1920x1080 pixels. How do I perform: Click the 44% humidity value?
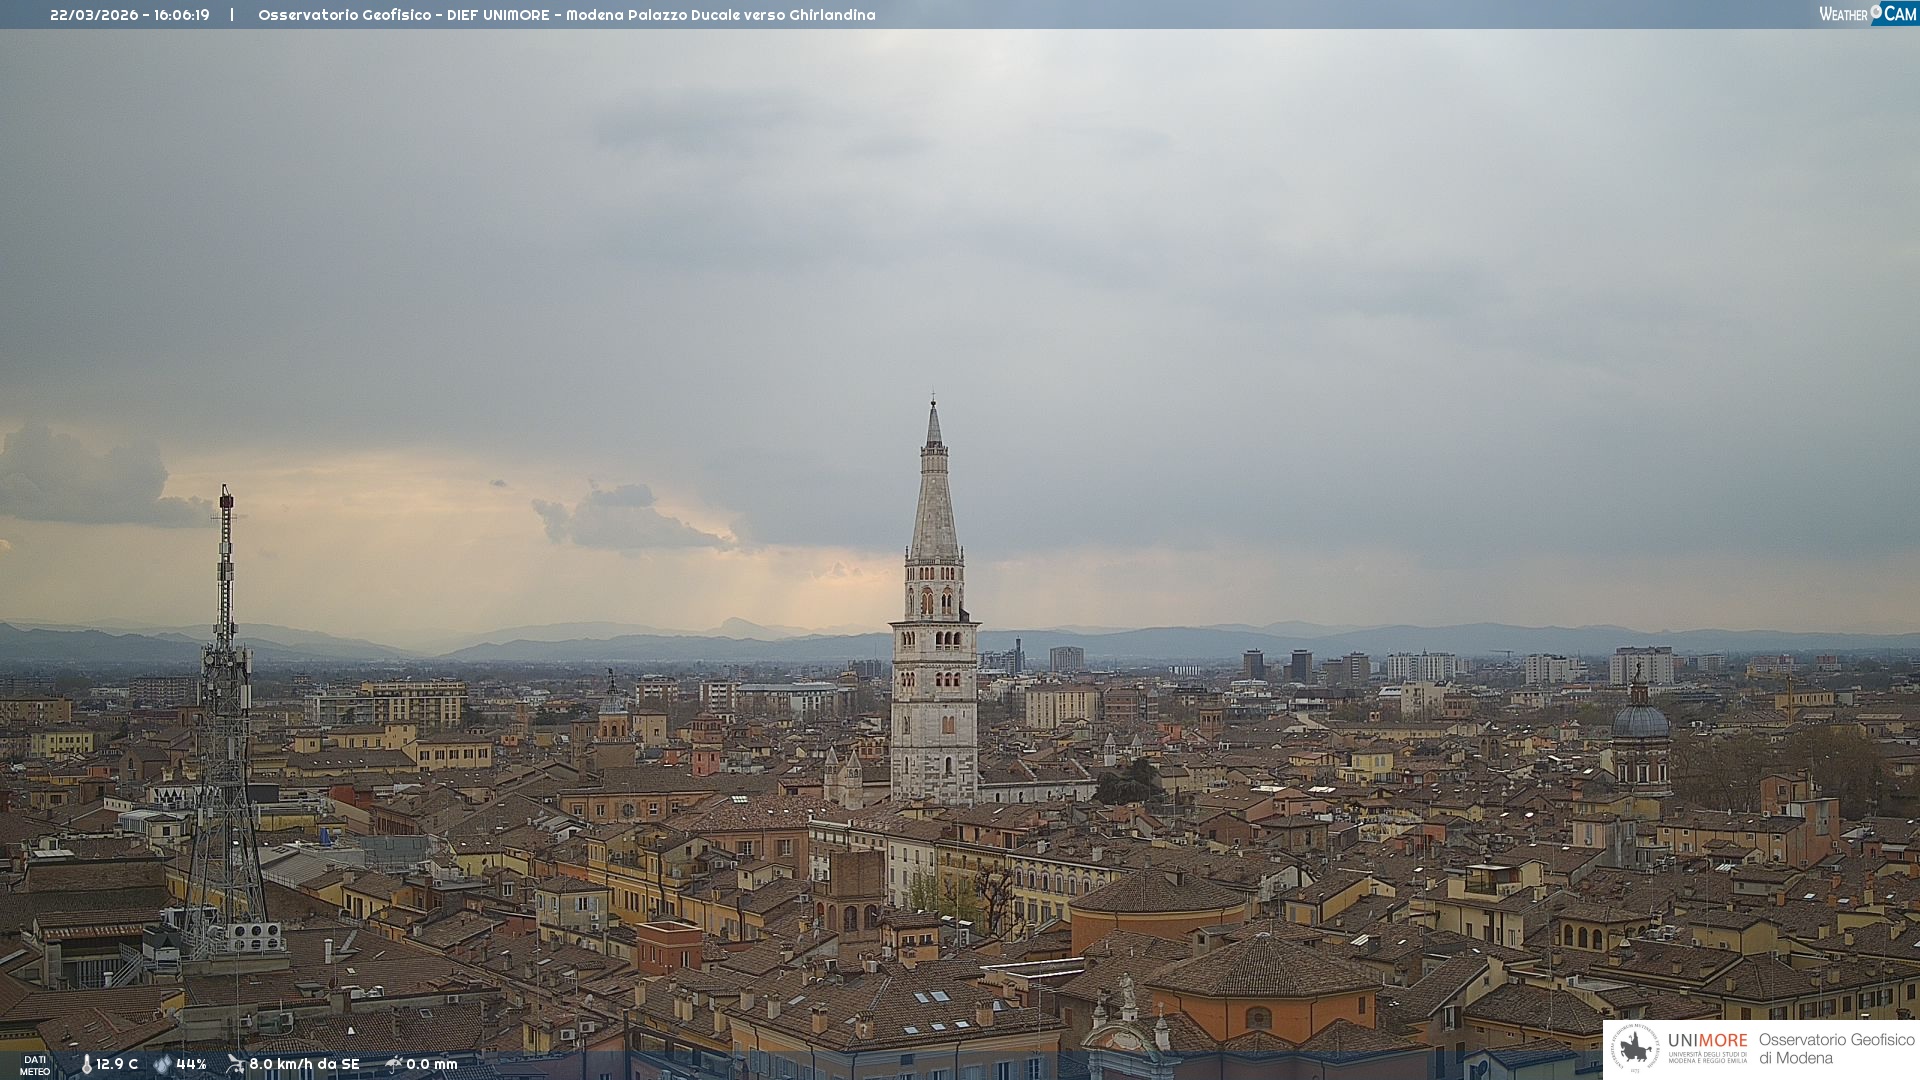tap(191, 1064)
